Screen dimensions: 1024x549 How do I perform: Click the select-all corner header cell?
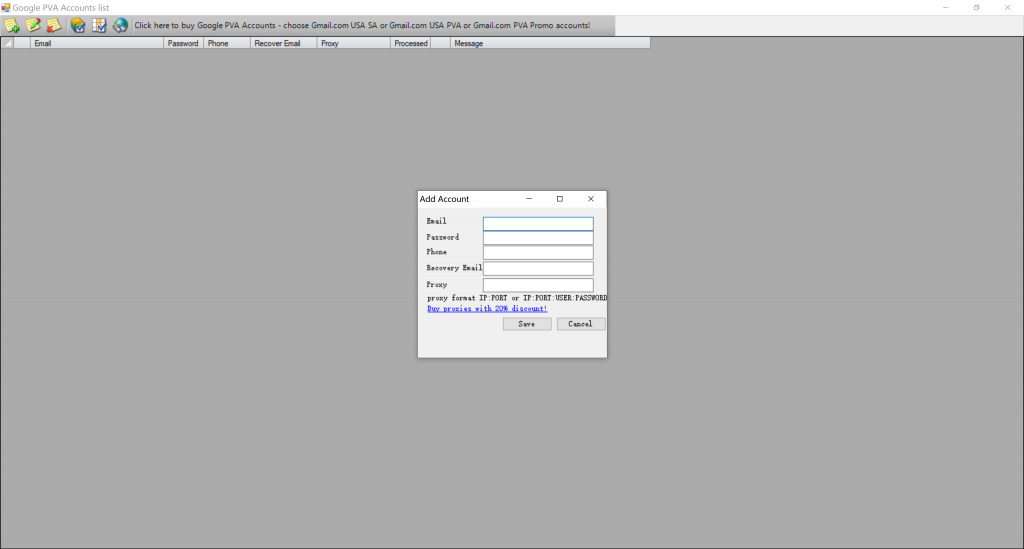7,43
